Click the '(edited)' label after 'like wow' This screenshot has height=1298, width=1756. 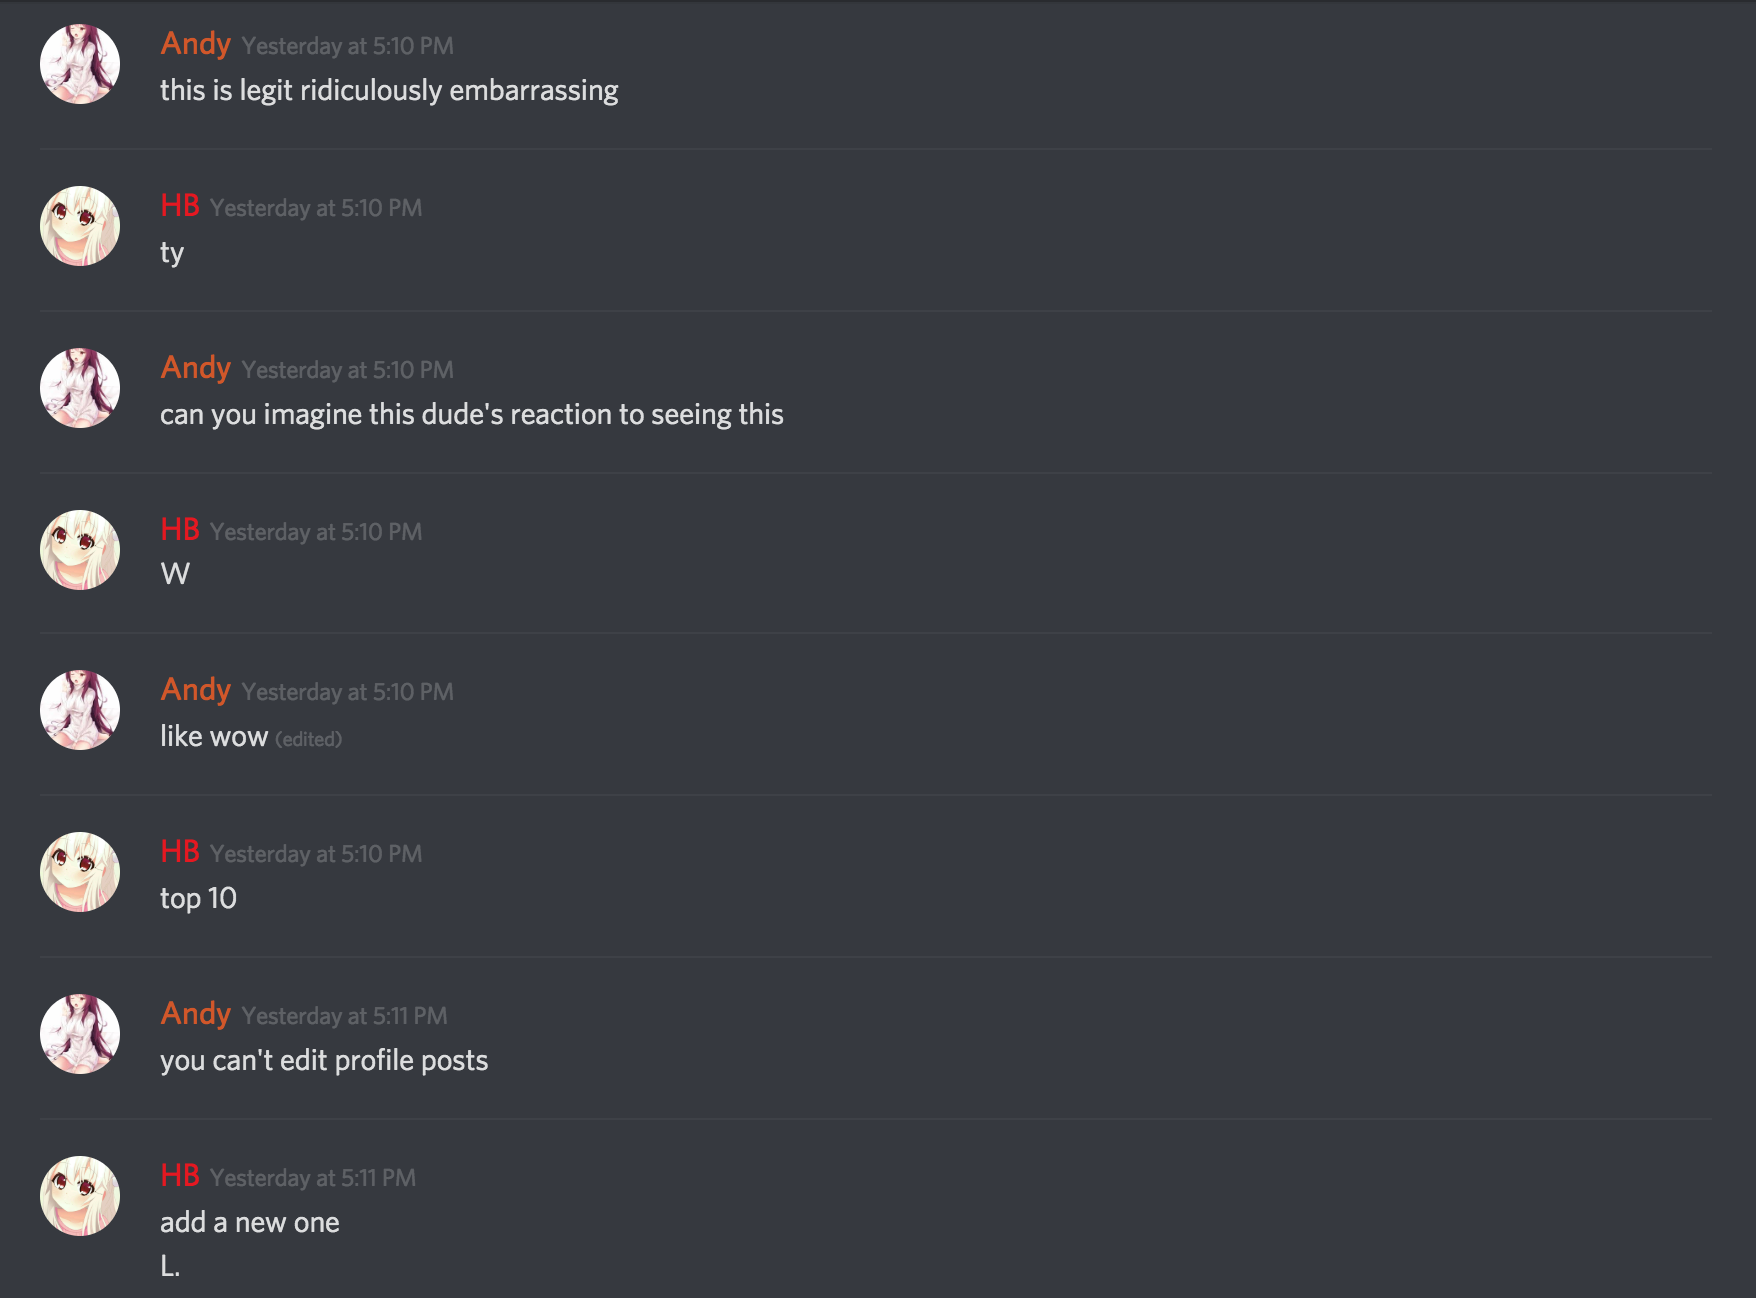pos(309,739)
